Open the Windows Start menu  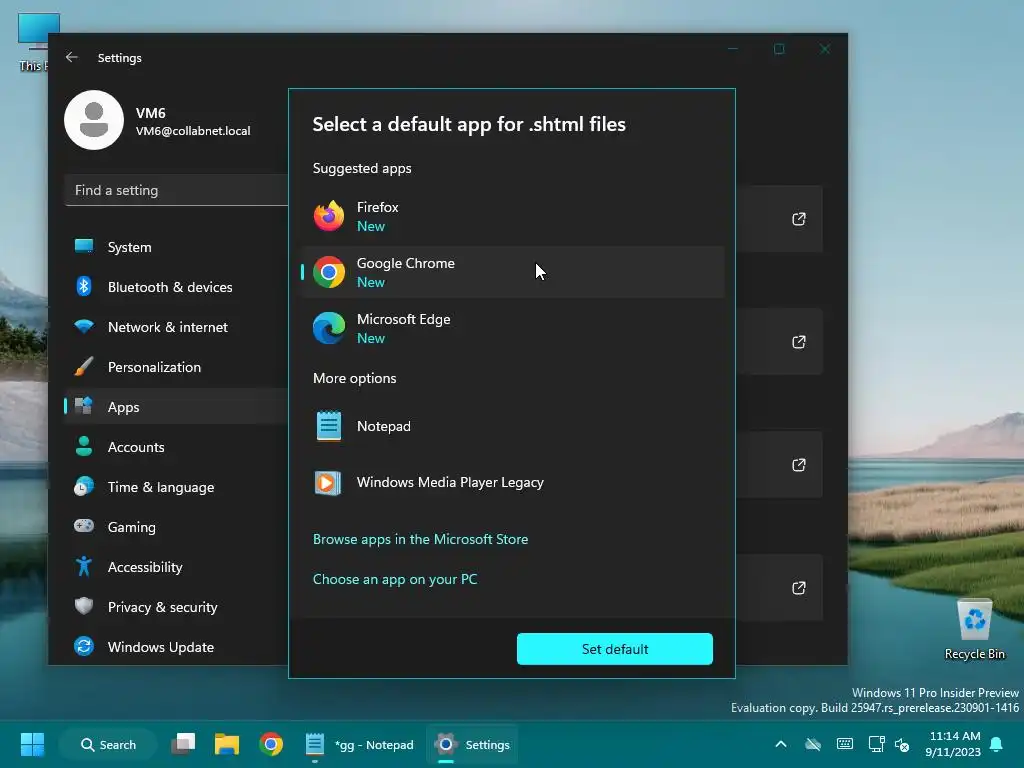(32, 744)
